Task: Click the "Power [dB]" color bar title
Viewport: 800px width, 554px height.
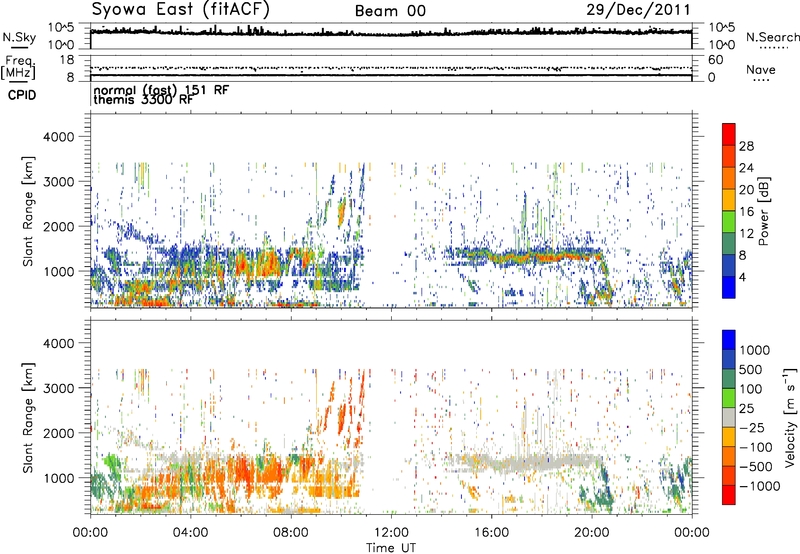Action: 763,211
